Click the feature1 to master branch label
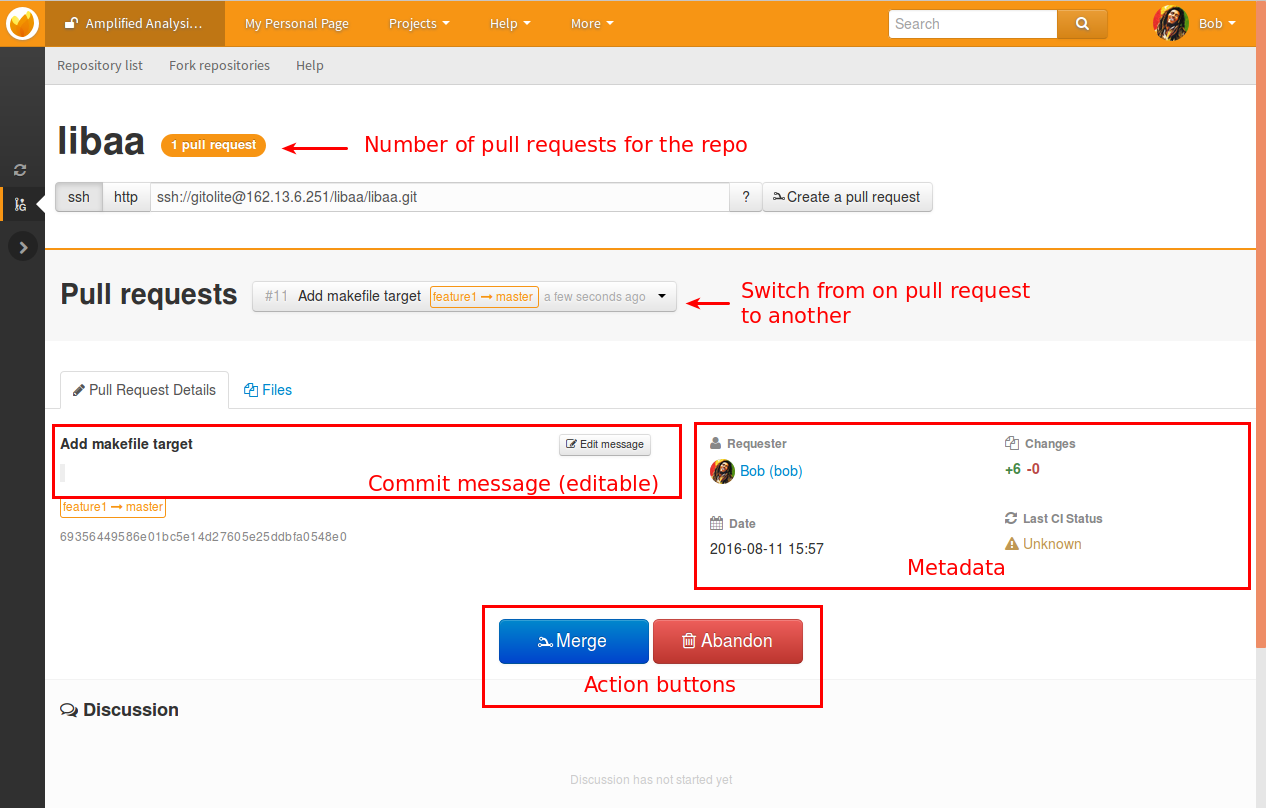The height and width of the screenshot is (808, 1266). click(x=113, y=507)
